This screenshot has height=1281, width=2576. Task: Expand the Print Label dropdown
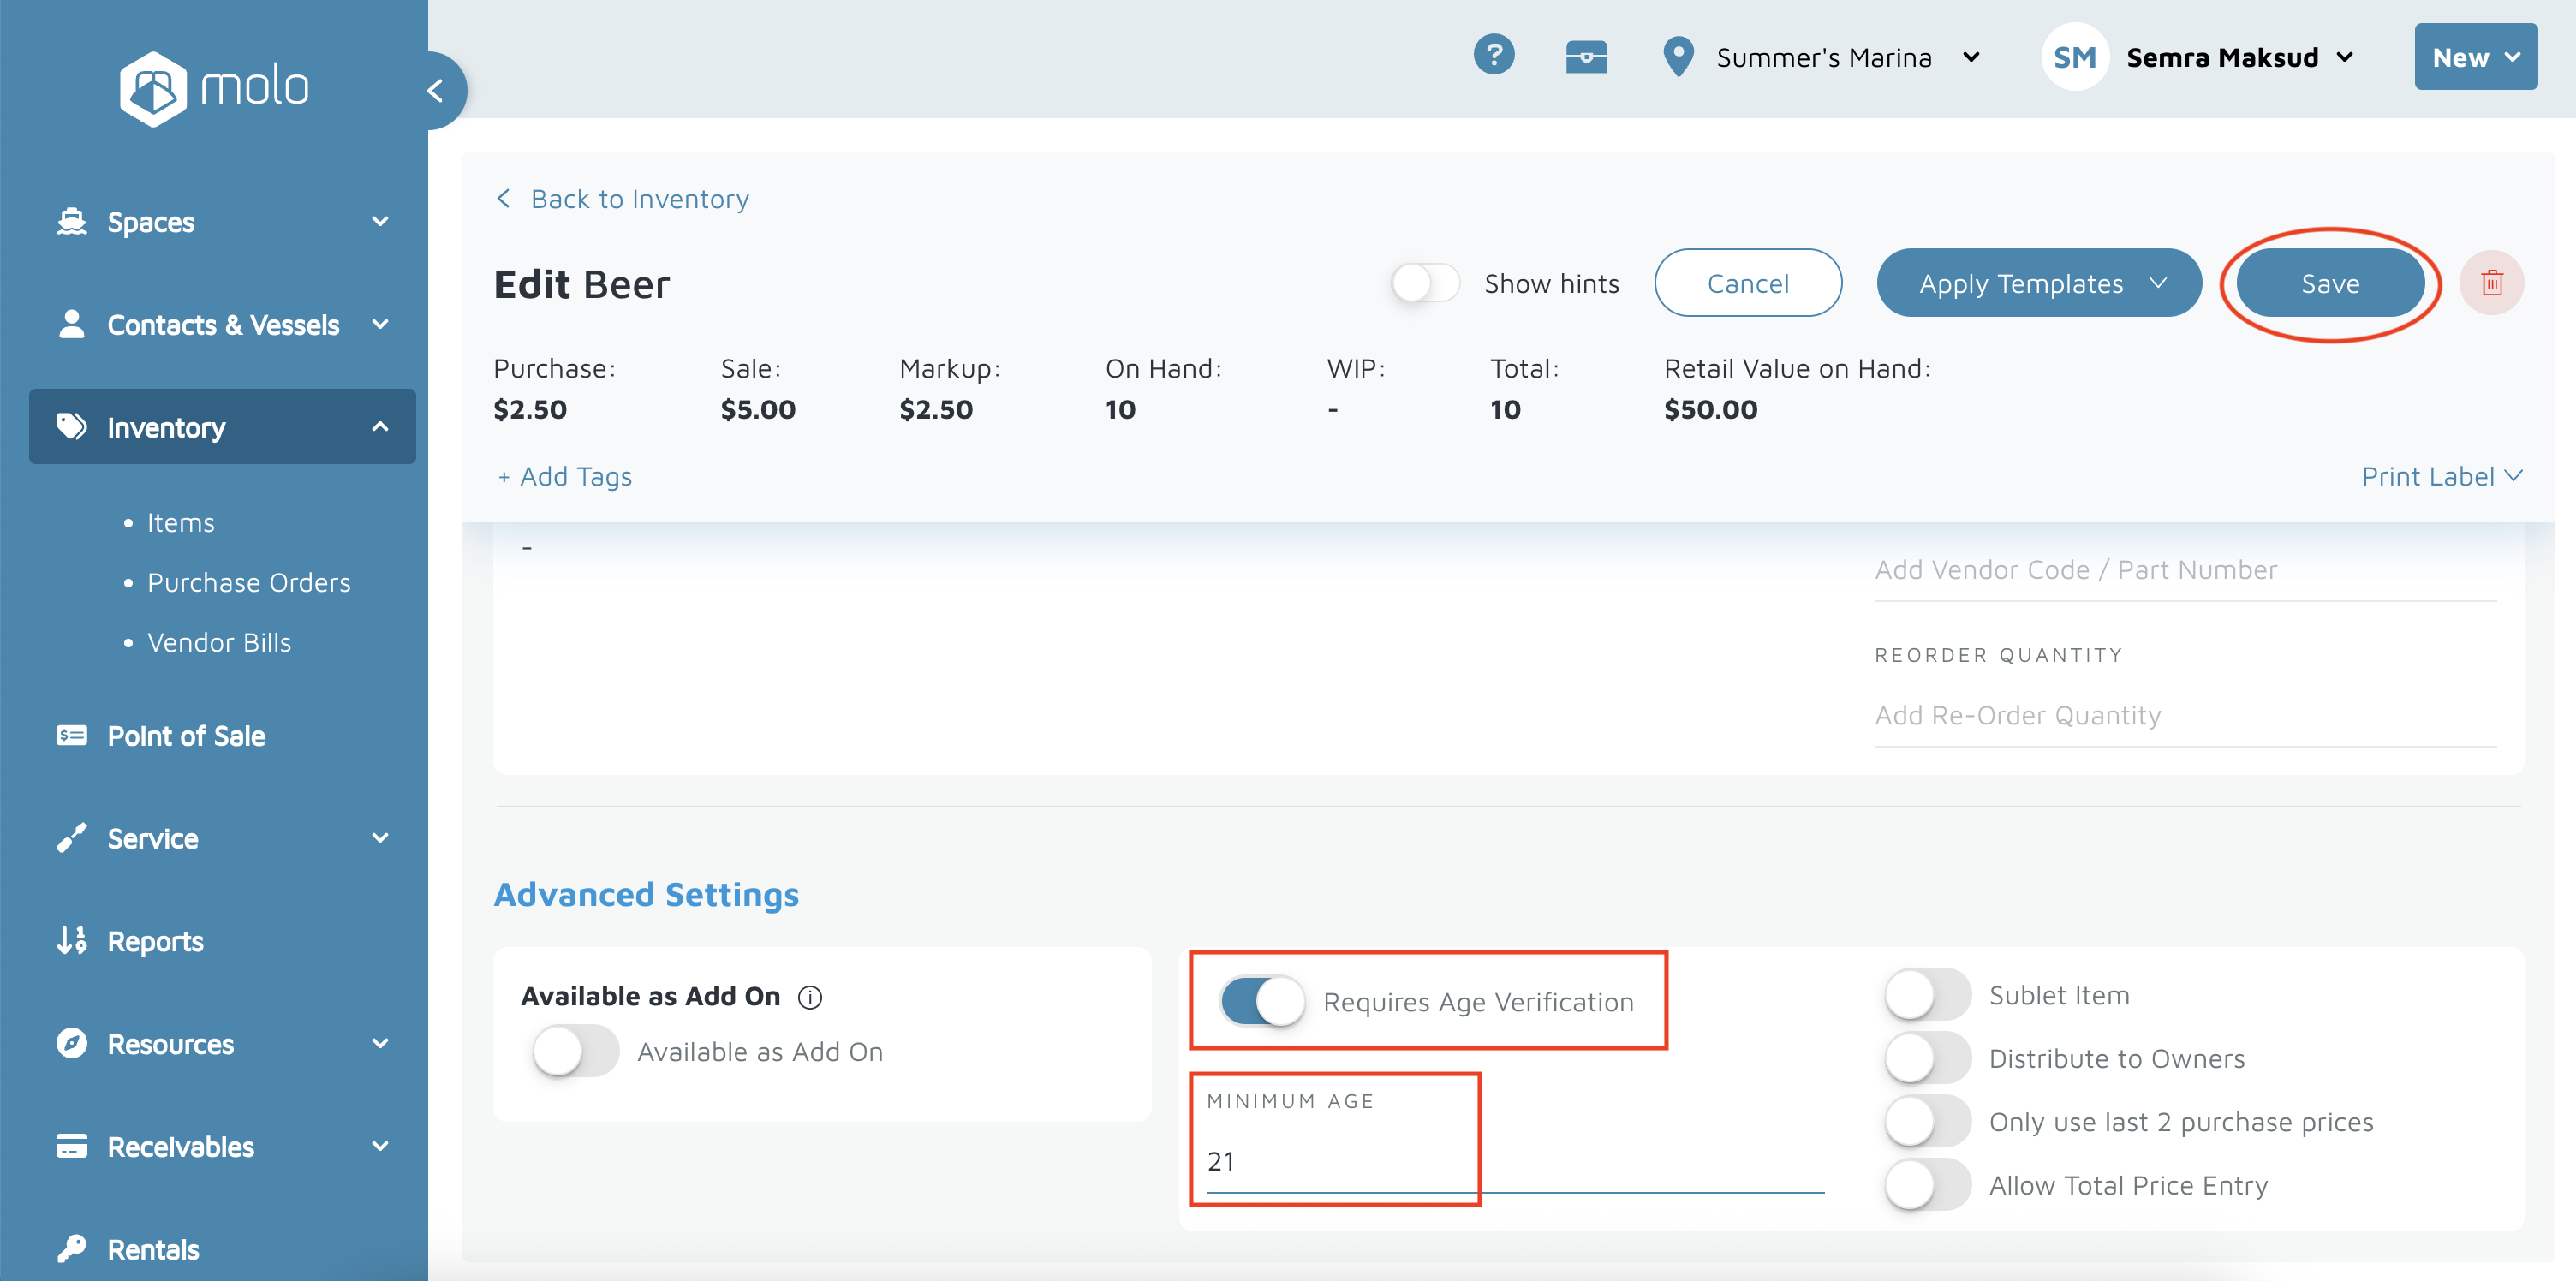pyautogui.click(x=2440, y=476)
